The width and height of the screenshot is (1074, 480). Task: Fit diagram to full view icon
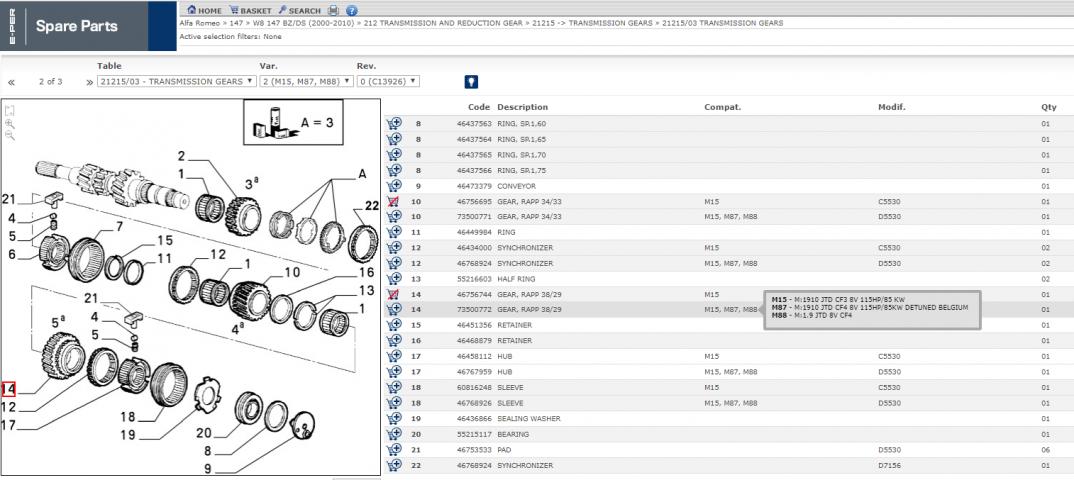pyautogui.click(x=10, y=111)
